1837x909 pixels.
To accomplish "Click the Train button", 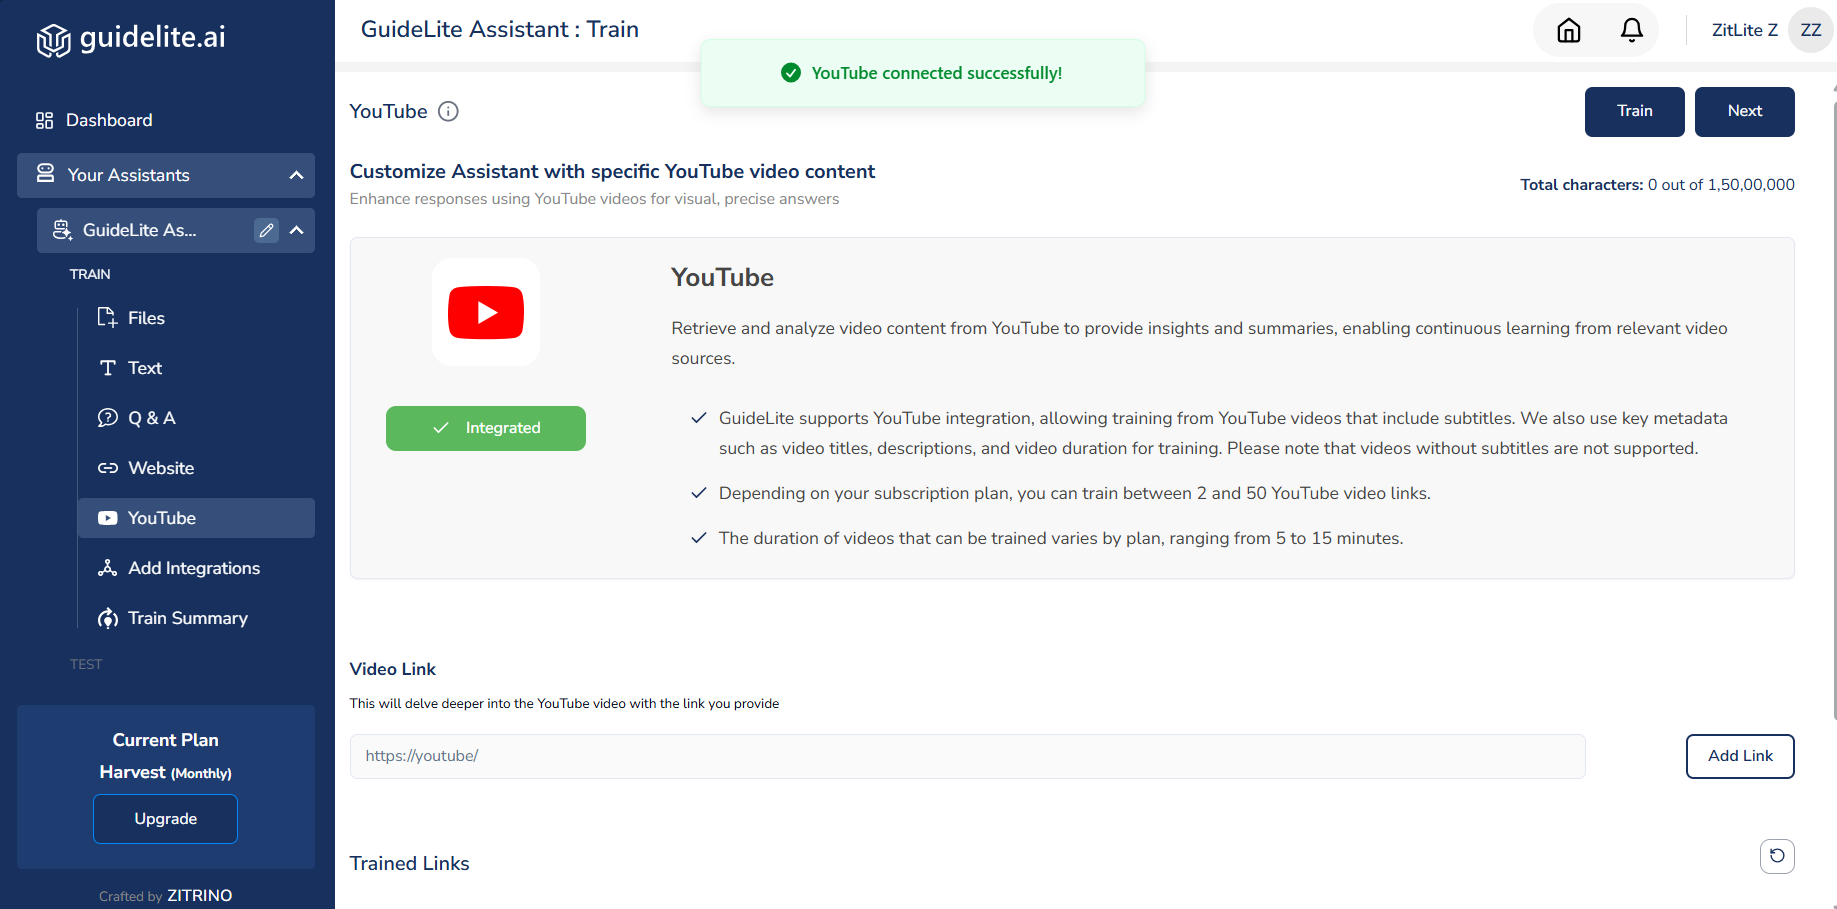I will point(1634,112).
